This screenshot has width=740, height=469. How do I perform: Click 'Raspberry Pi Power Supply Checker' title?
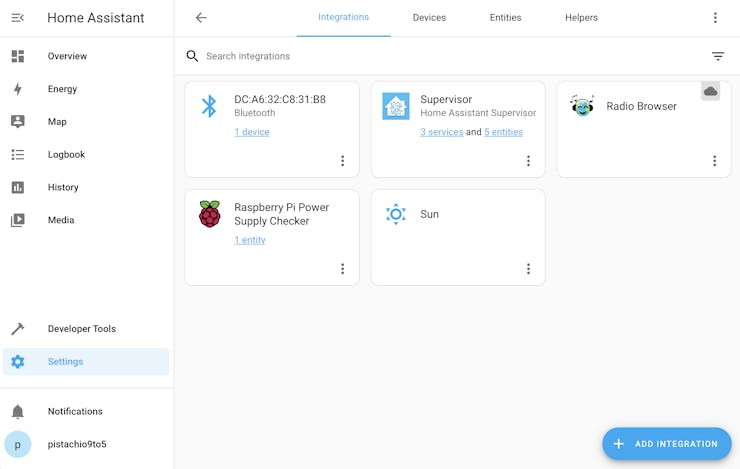click(x=281, y=214)
